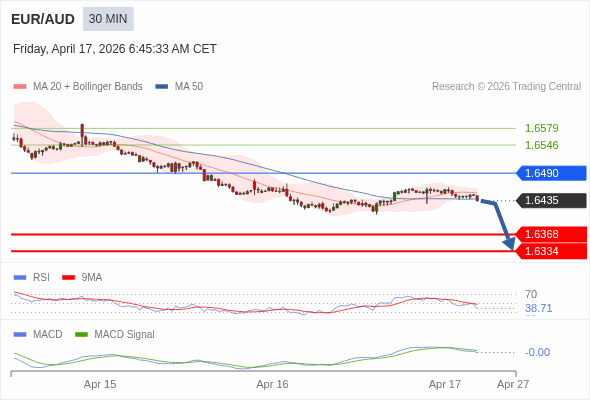Click the RSI 70 level label
Screen dimensions: 590x400
pos(531,294)
